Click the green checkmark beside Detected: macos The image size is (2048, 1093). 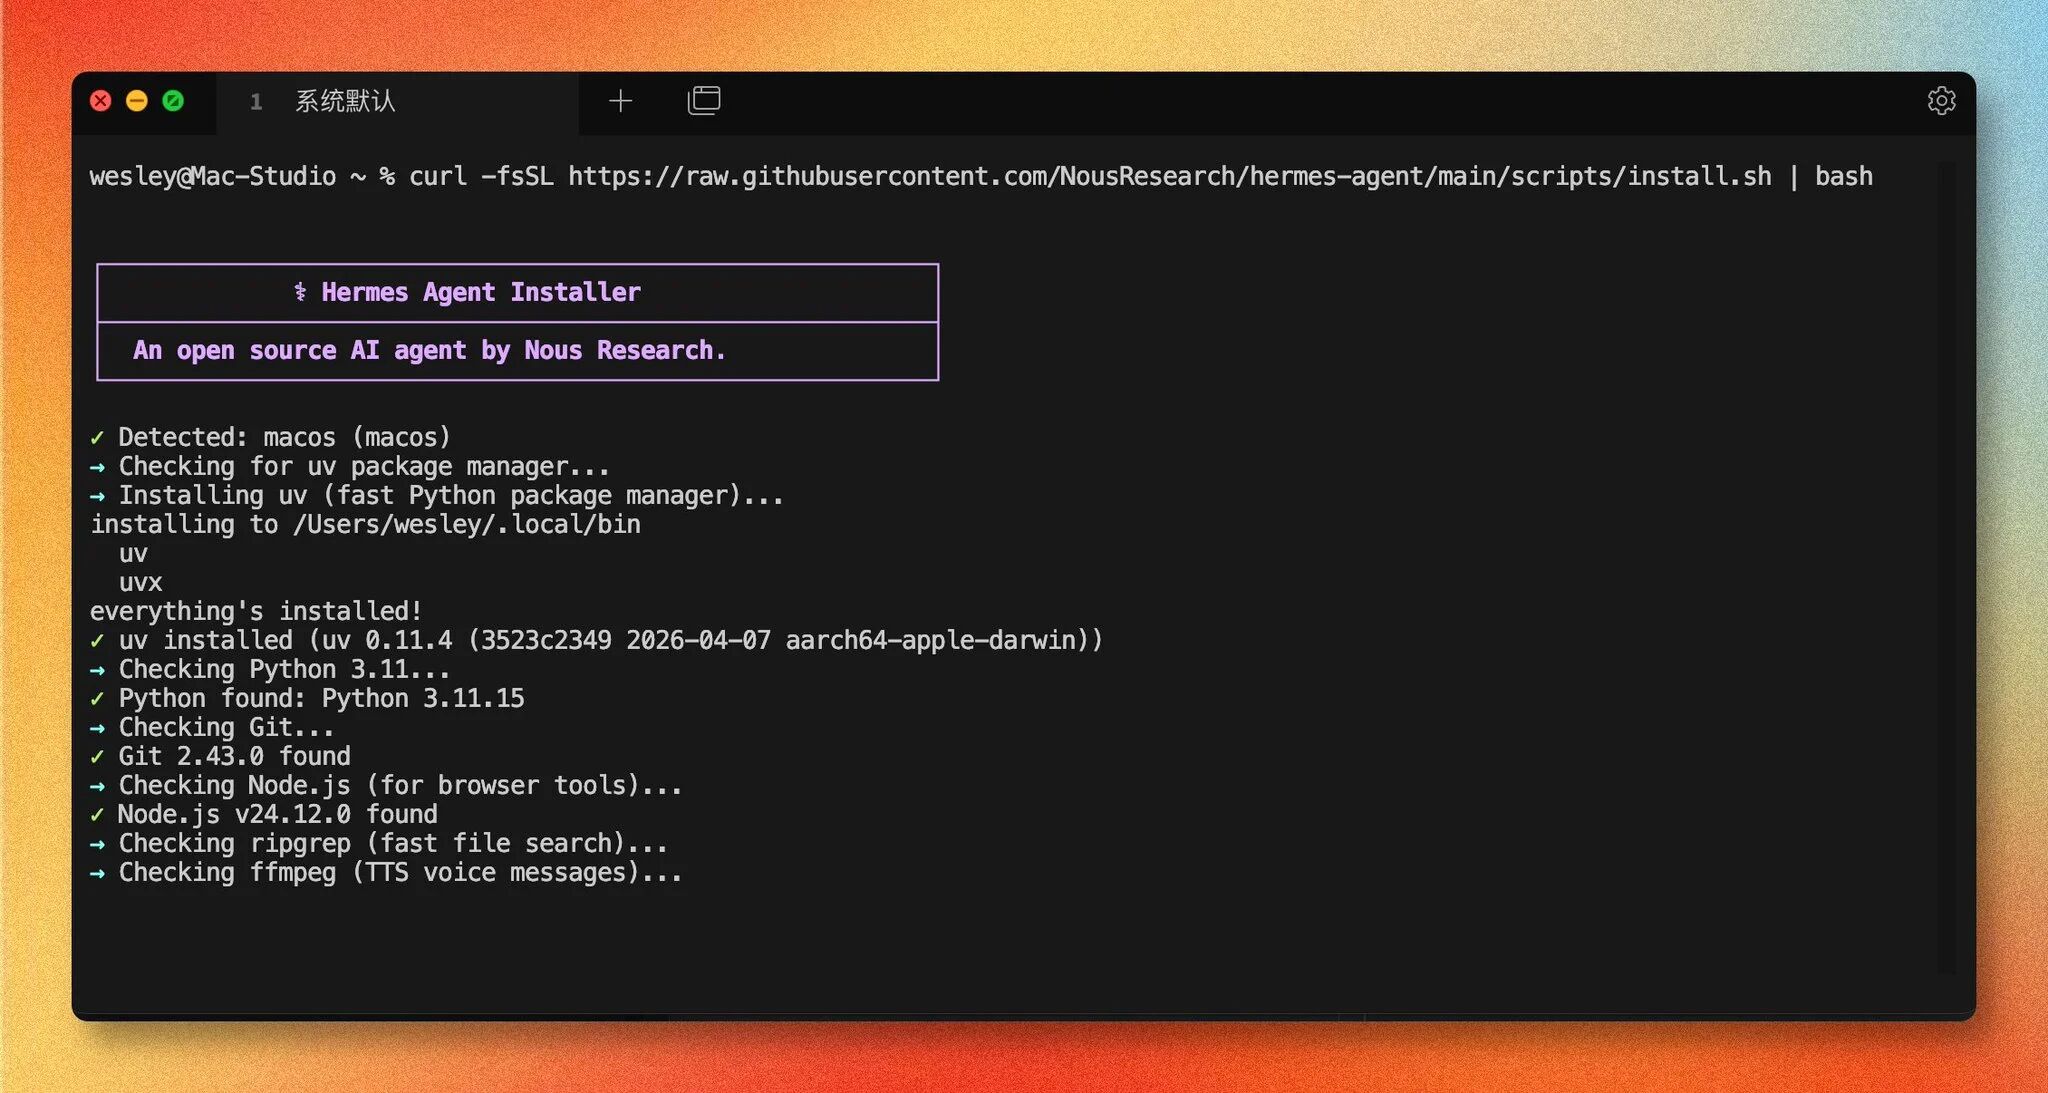point(97,438)
